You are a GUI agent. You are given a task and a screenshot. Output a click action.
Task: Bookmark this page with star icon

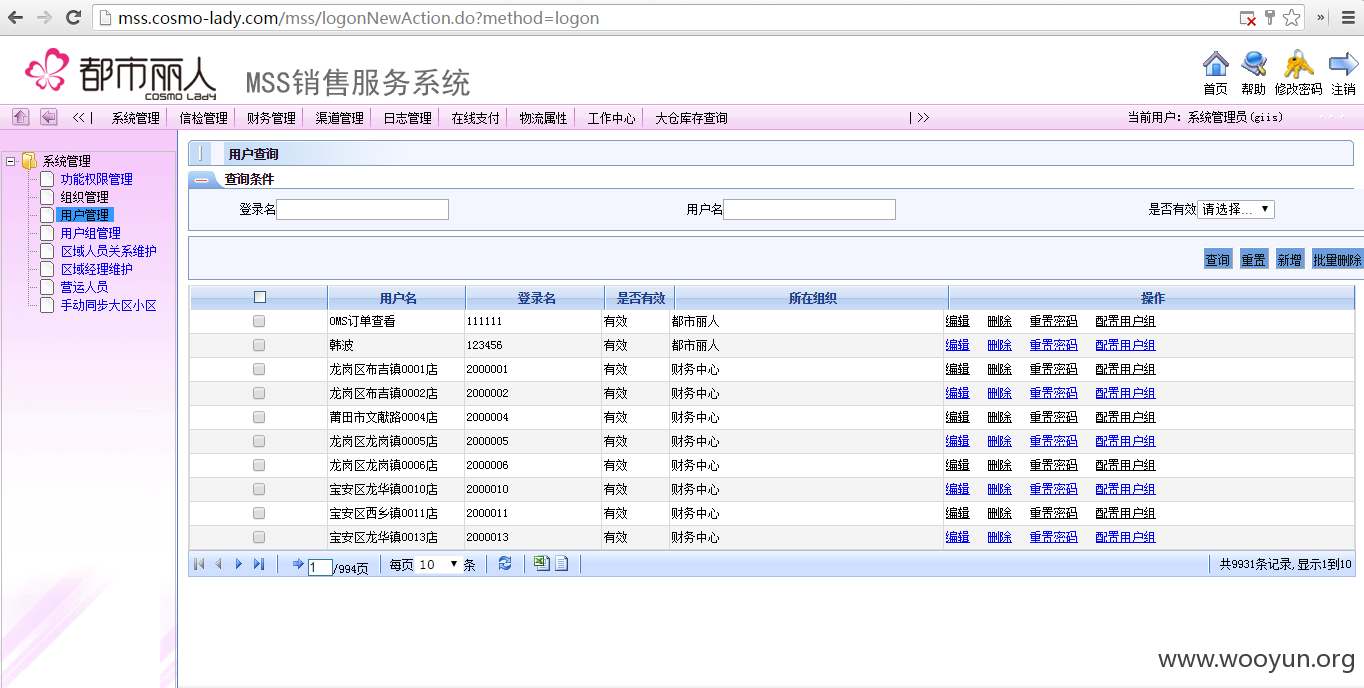coord(1291,18)
